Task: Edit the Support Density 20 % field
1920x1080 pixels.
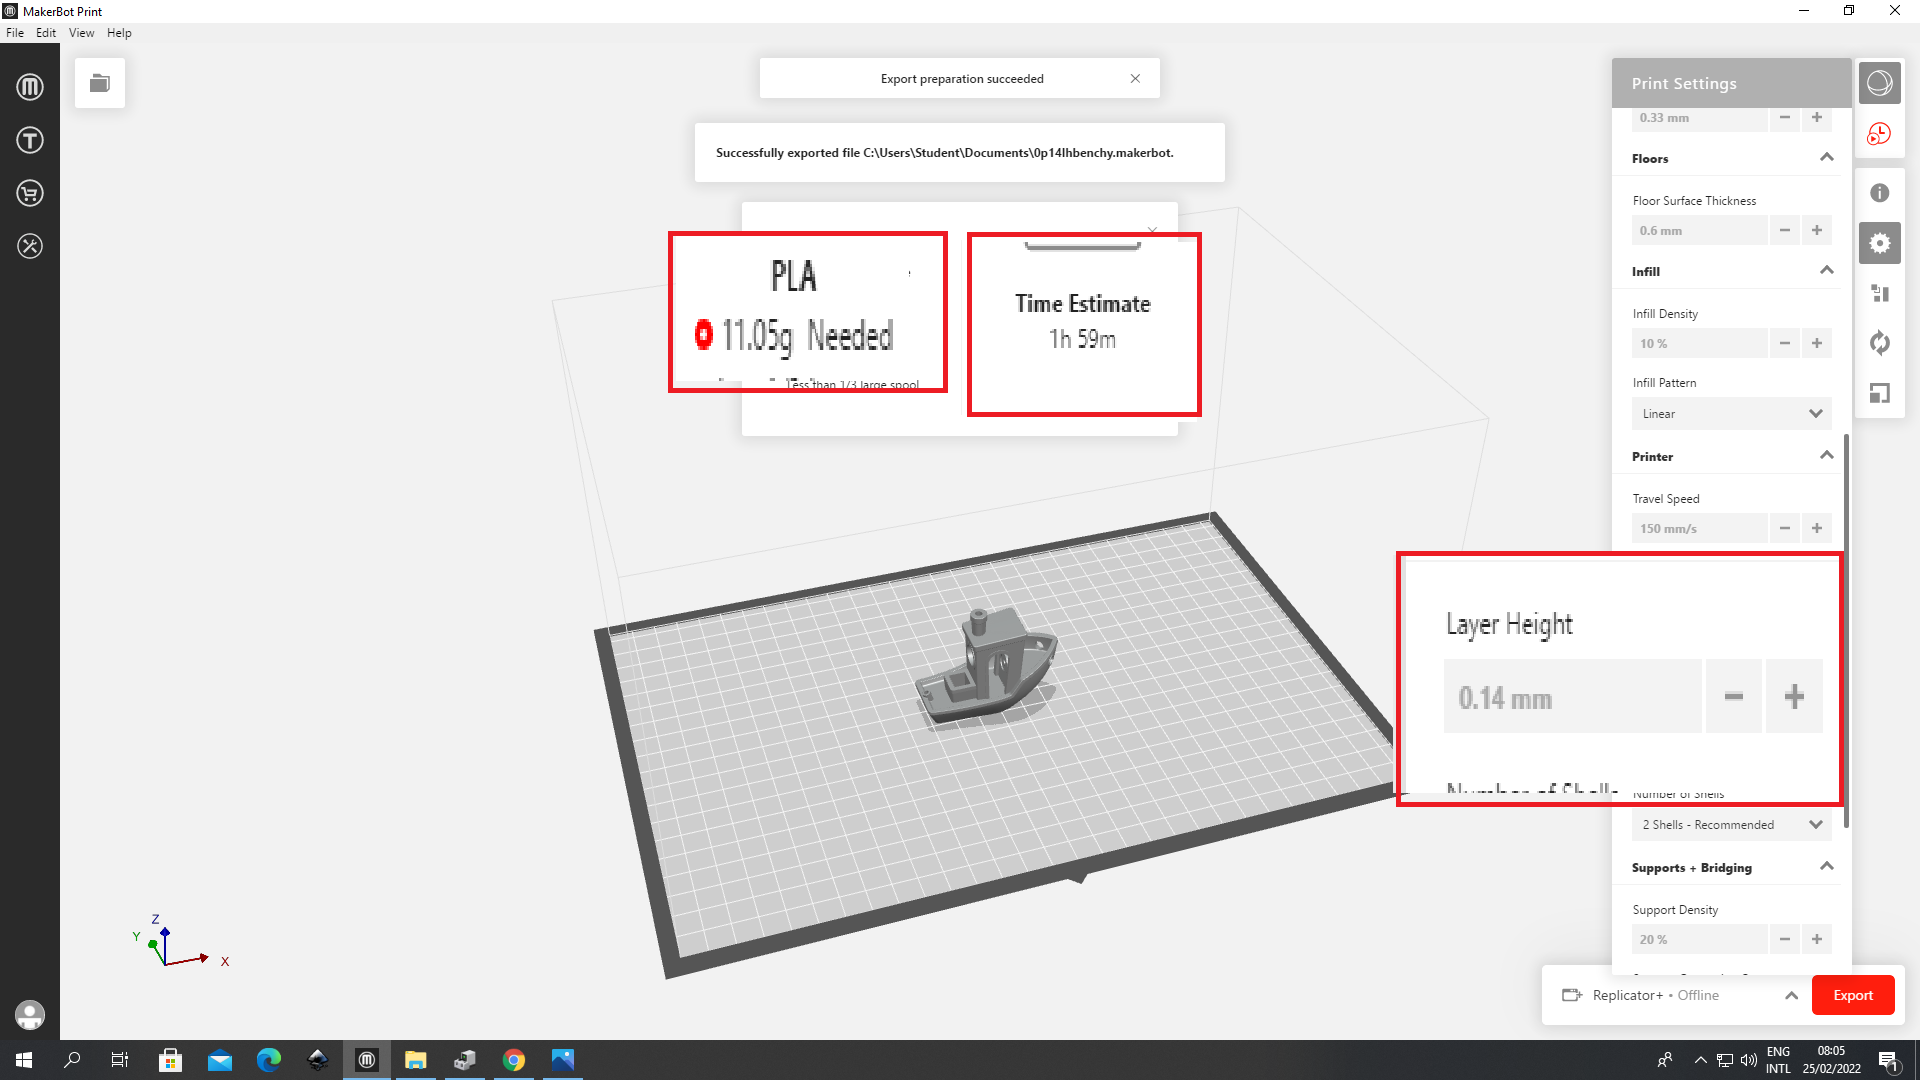Action: click(x=1700, y=939)
